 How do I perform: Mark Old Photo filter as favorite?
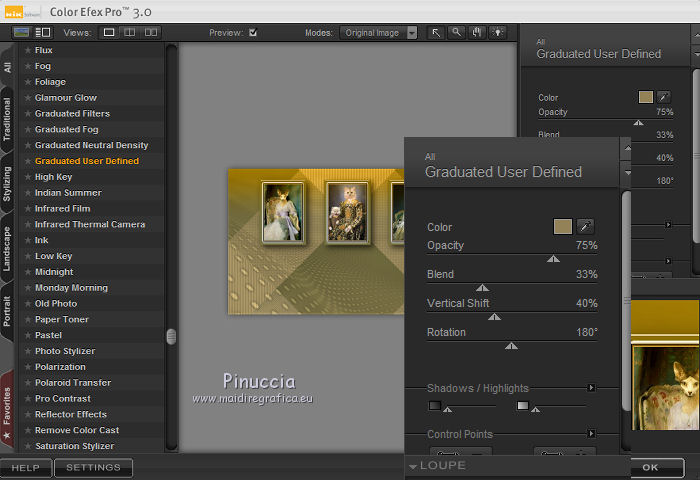[28, 304]
